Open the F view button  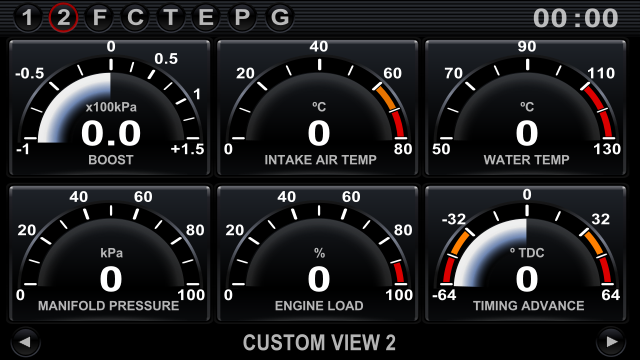tap(99, 18)
